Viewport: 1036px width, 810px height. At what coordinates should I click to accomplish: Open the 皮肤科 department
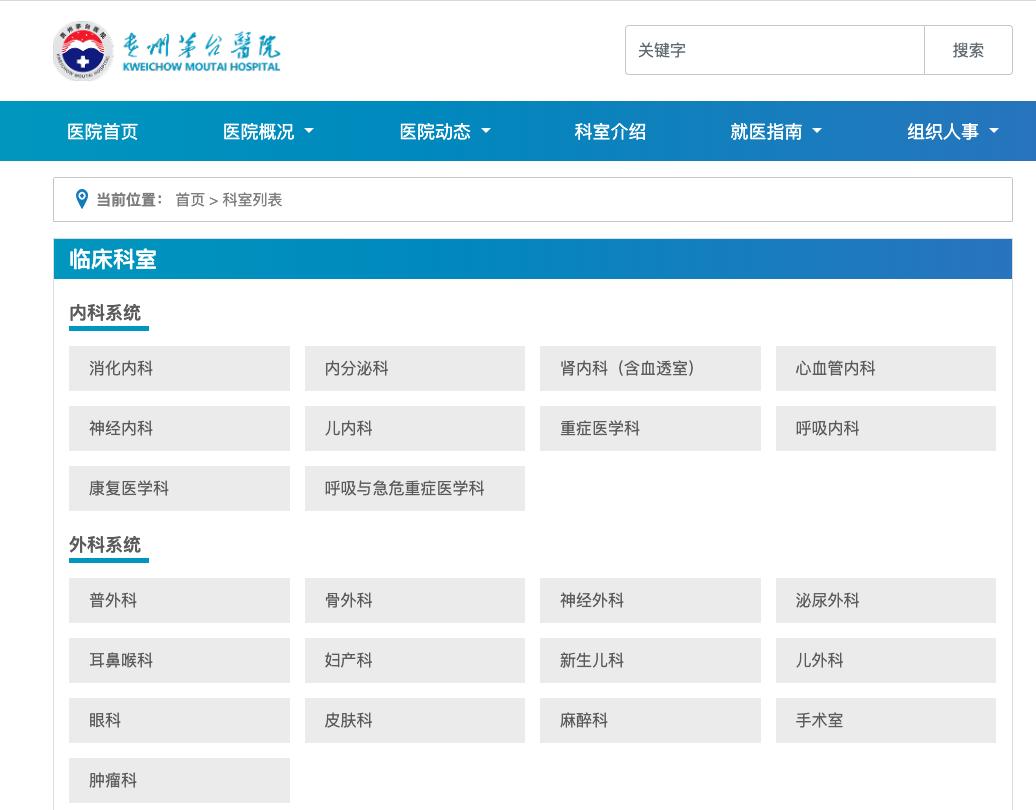point(415,720)
